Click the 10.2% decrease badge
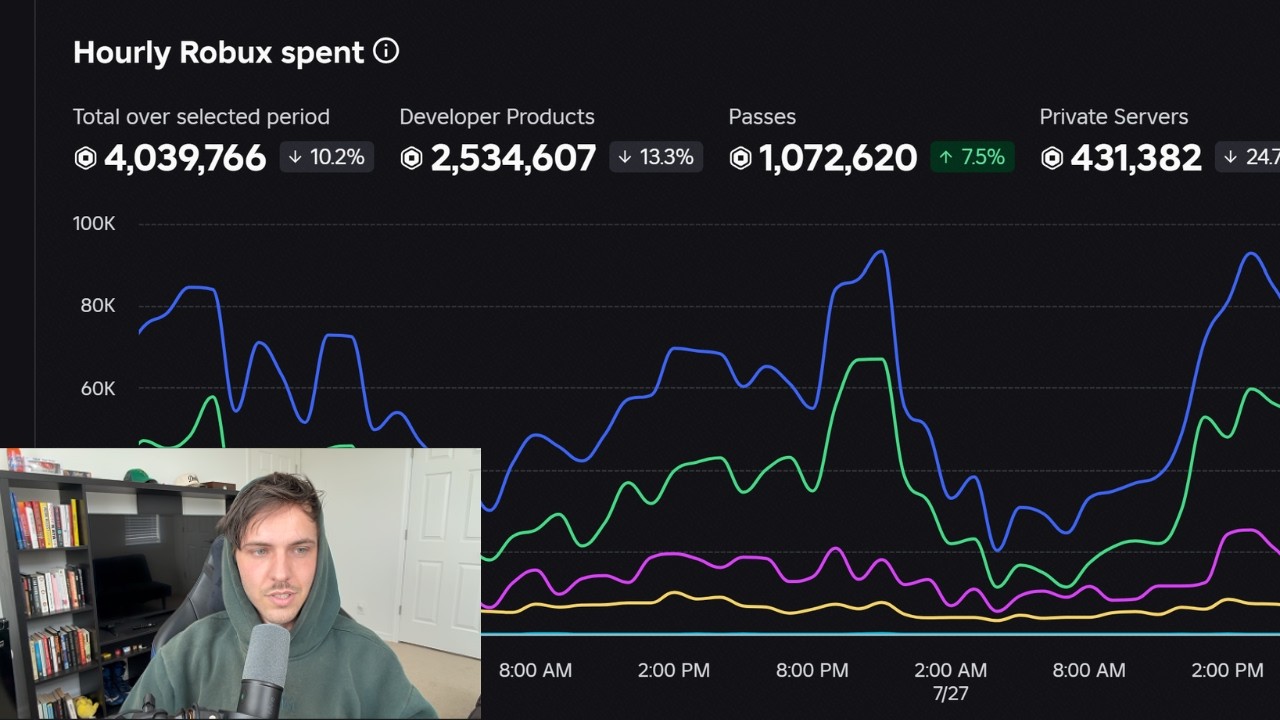Image resolution: width=1280 pixels, height=720 pixels. [x=327, y=157]
